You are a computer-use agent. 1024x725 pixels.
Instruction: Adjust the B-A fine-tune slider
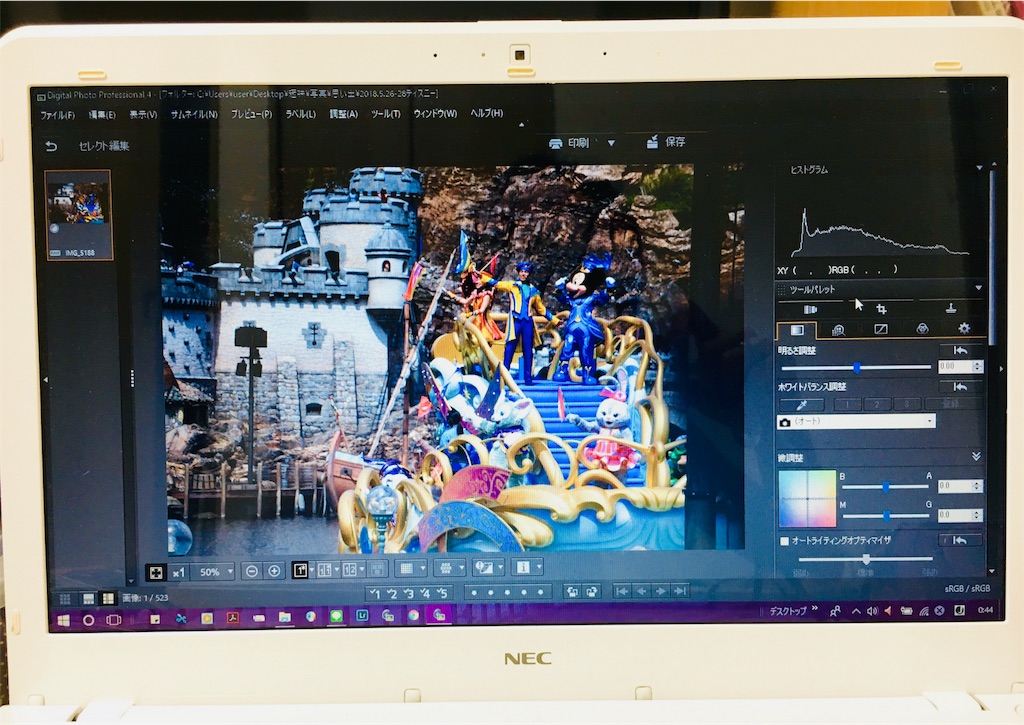(x=886, y=487)
